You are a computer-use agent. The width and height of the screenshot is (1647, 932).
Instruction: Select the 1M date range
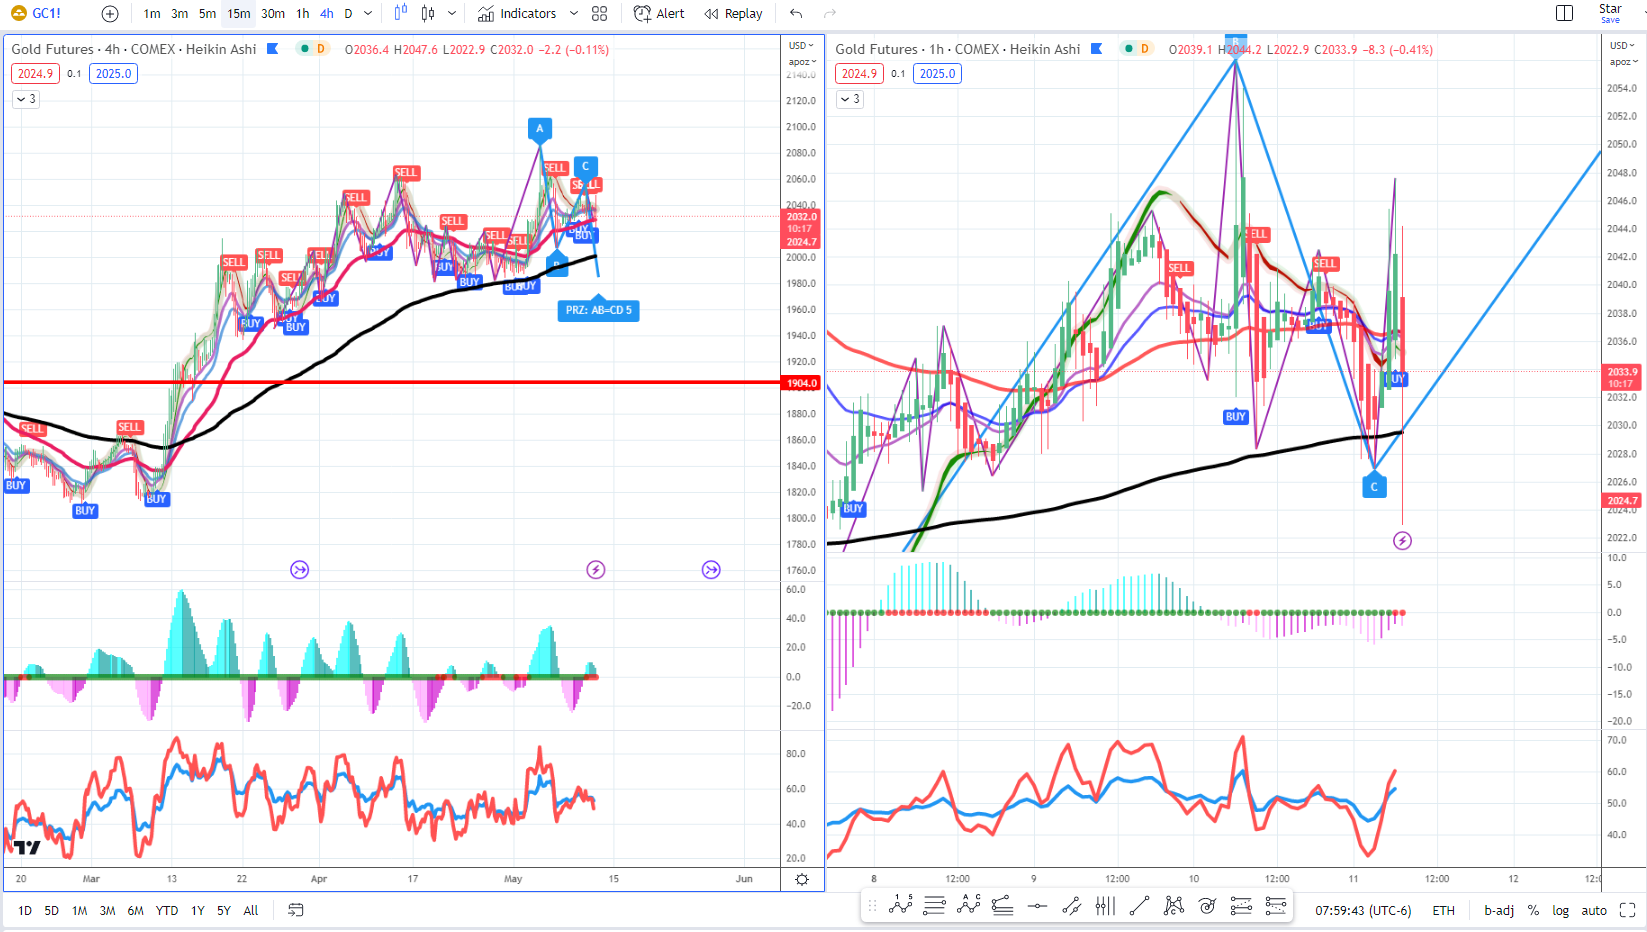click(80, 911)
